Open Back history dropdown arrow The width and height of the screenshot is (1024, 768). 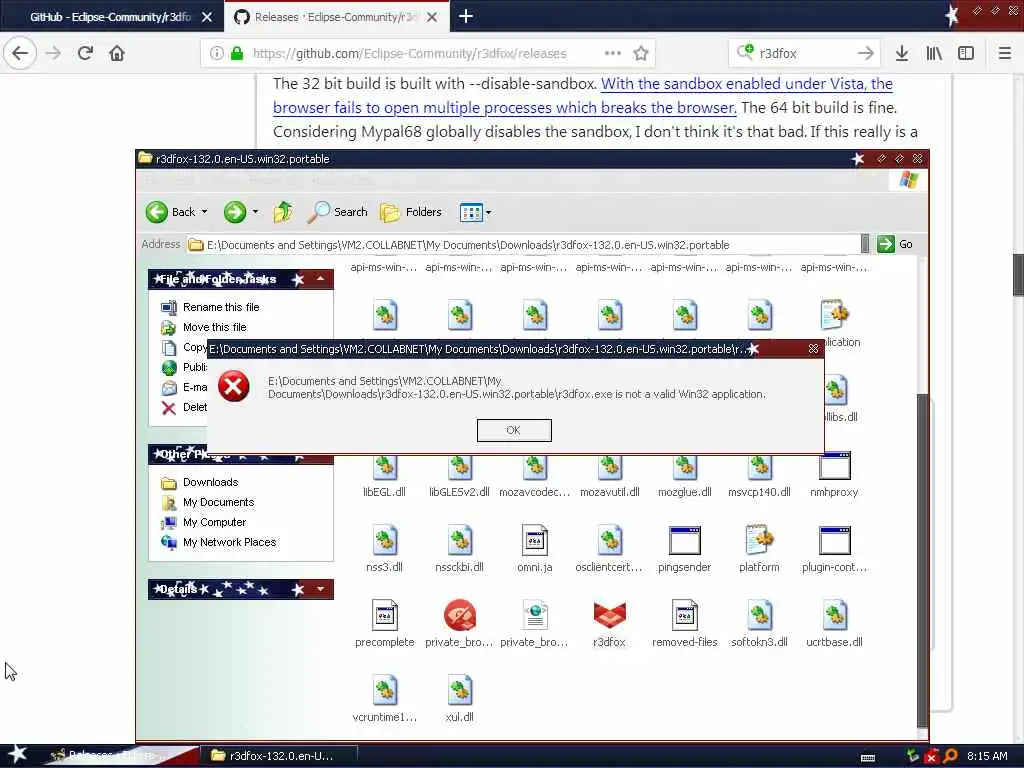[204, 212]
